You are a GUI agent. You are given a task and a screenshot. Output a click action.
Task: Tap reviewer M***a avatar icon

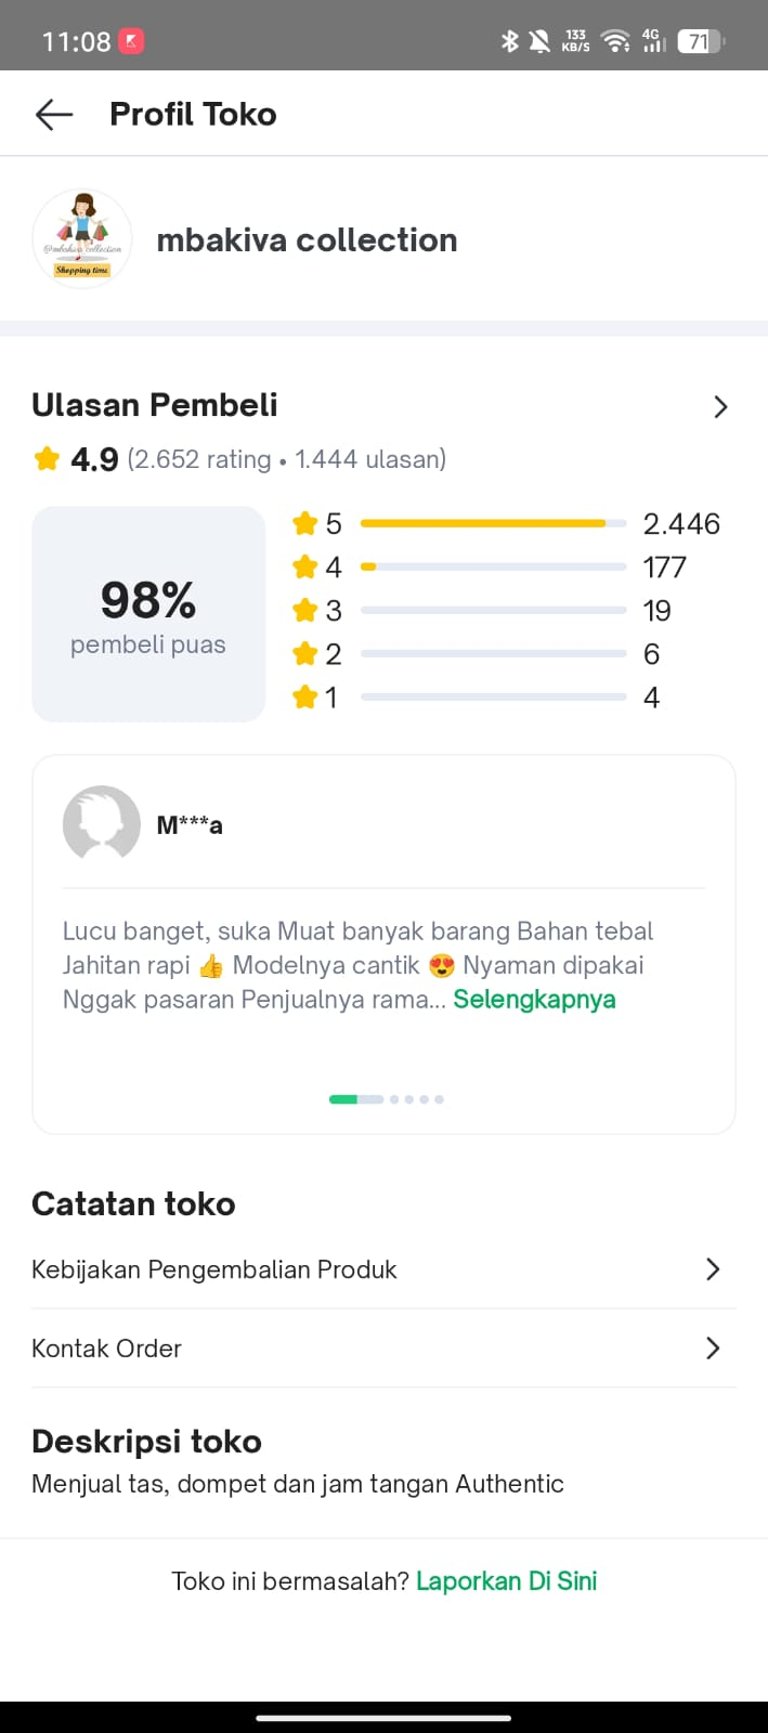[101, 824]
